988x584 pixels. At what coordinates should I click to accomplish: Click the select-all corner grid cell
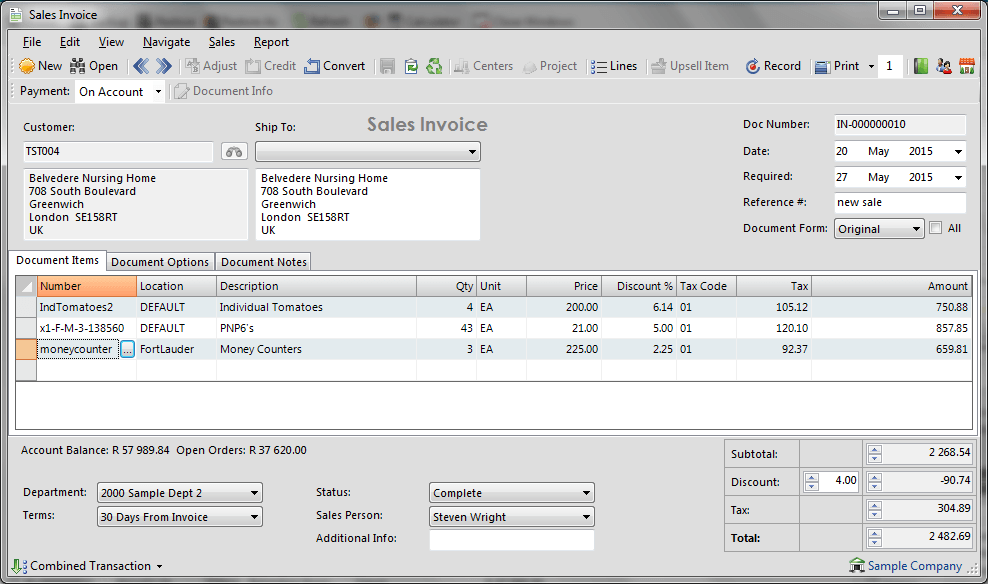click(x=26, y=286)
